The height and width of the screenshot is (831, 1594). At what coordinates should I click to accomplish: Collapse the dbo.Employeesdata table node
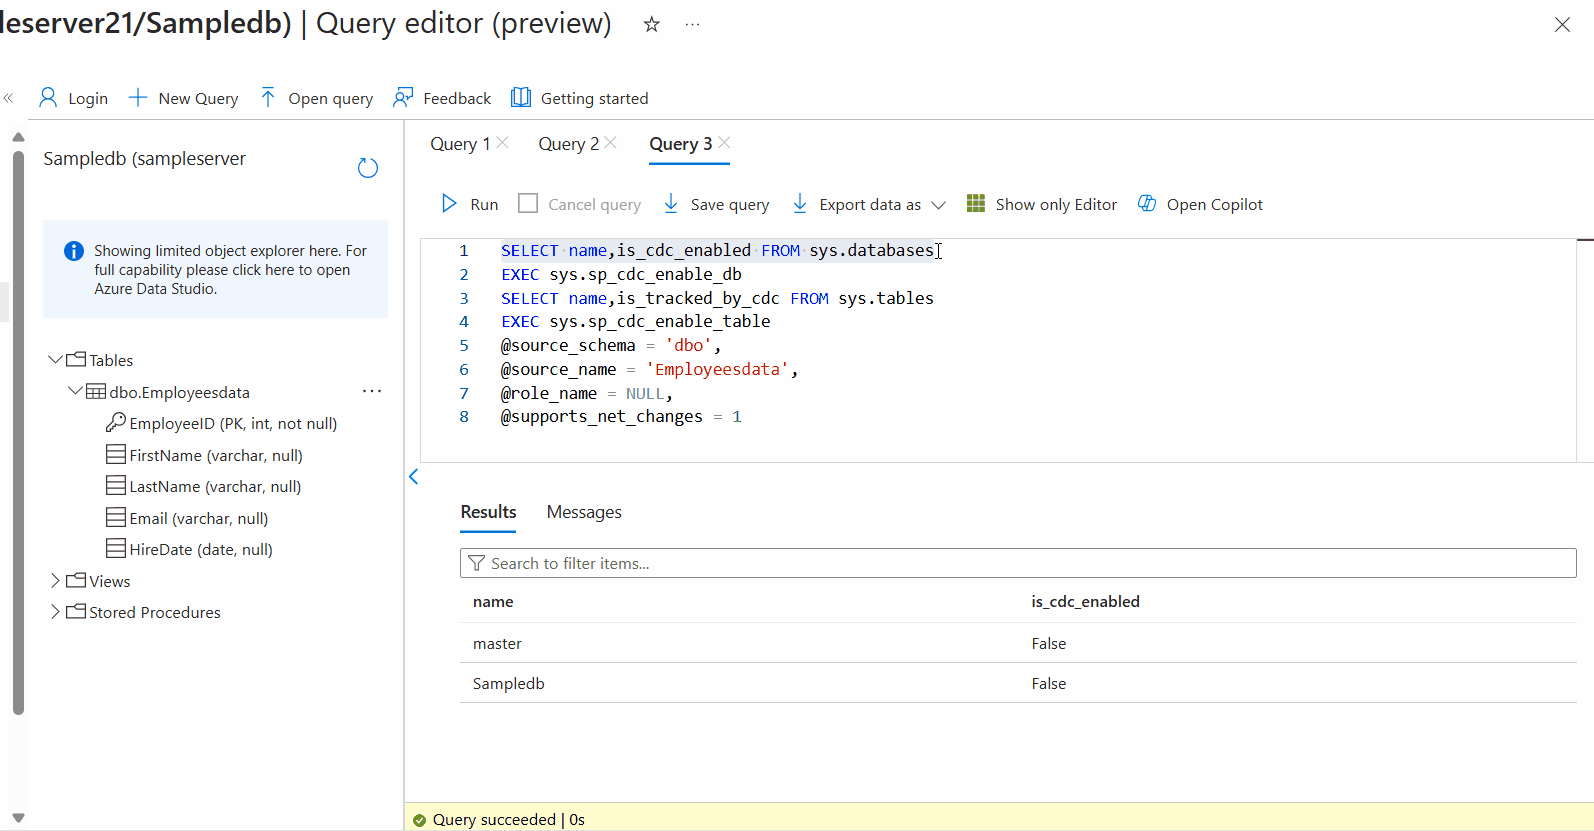click(75, 391)
